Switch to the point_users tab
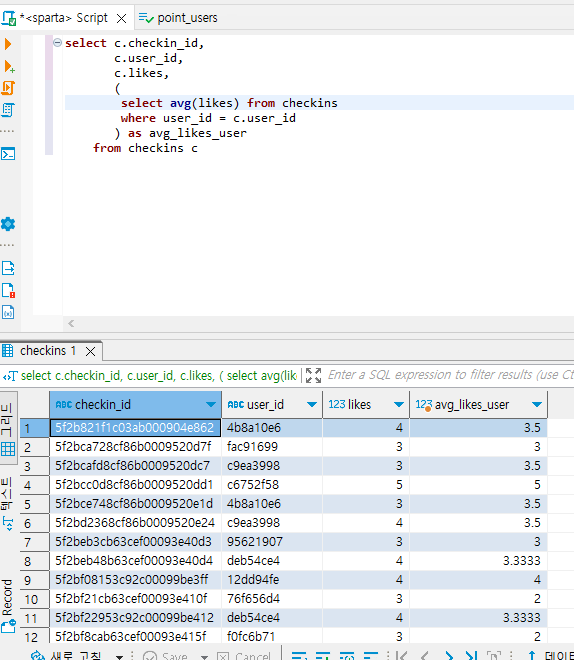 tap(178, 18)
